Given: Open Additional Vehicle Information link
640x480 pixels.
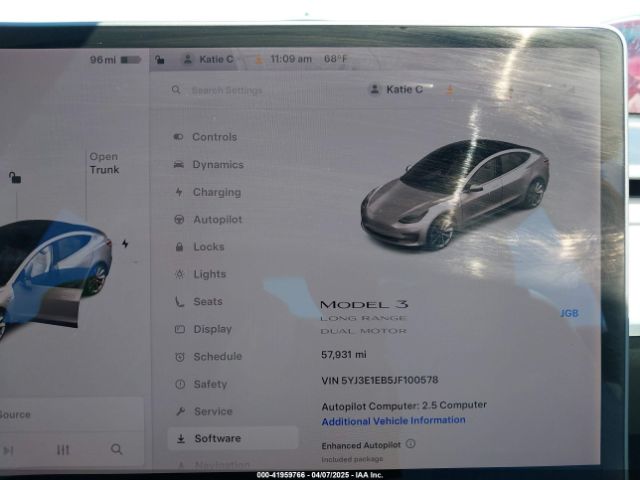Looking at the screenshot, I should click(393, 421).
